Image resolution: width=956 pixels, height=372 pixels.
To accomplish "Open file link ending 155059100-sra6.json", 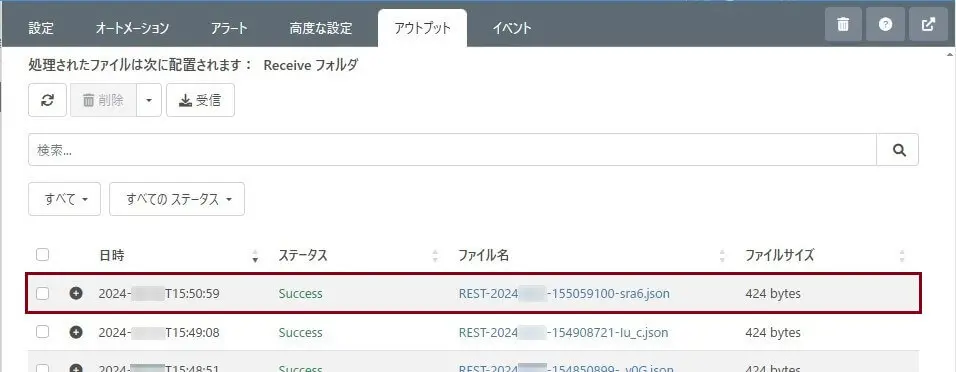I will (x=564, y=294).
